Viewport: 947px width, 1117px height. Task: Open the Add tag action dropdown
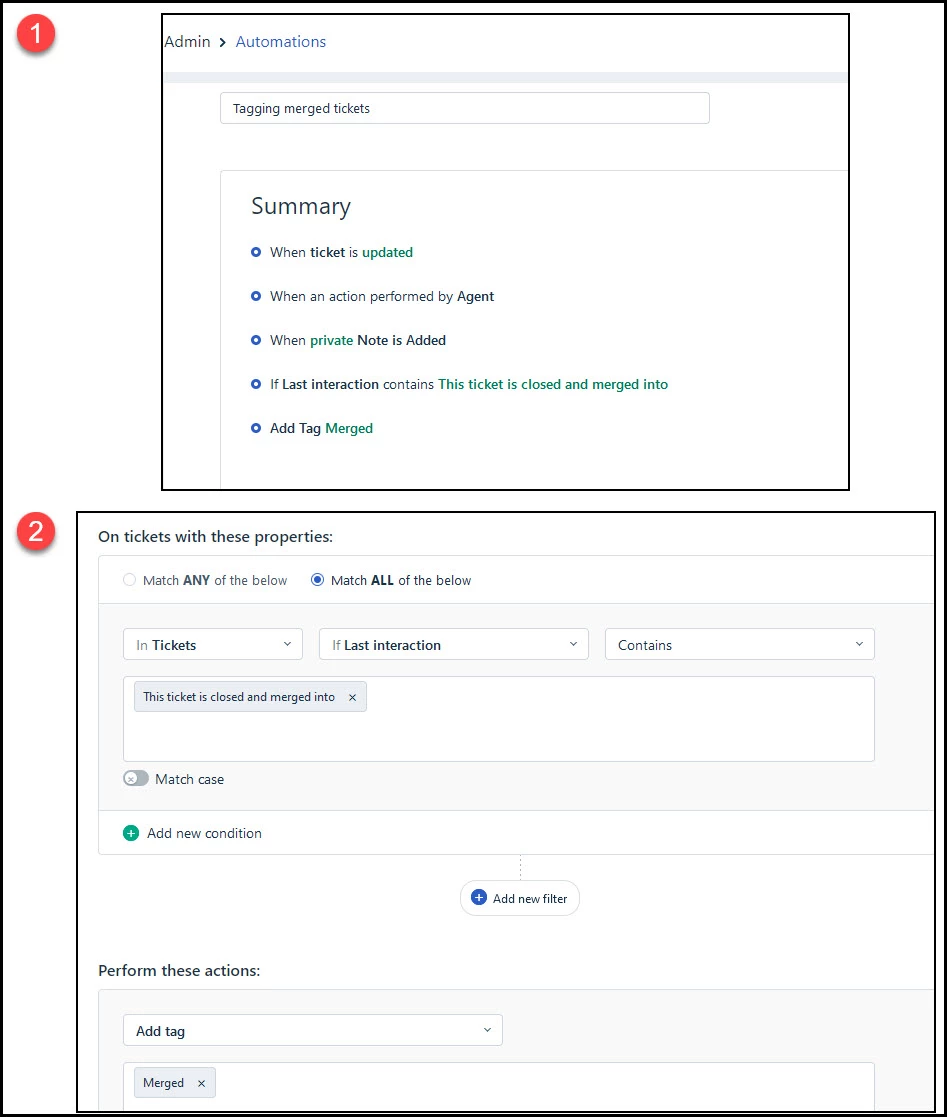[x=313, y=1030]
